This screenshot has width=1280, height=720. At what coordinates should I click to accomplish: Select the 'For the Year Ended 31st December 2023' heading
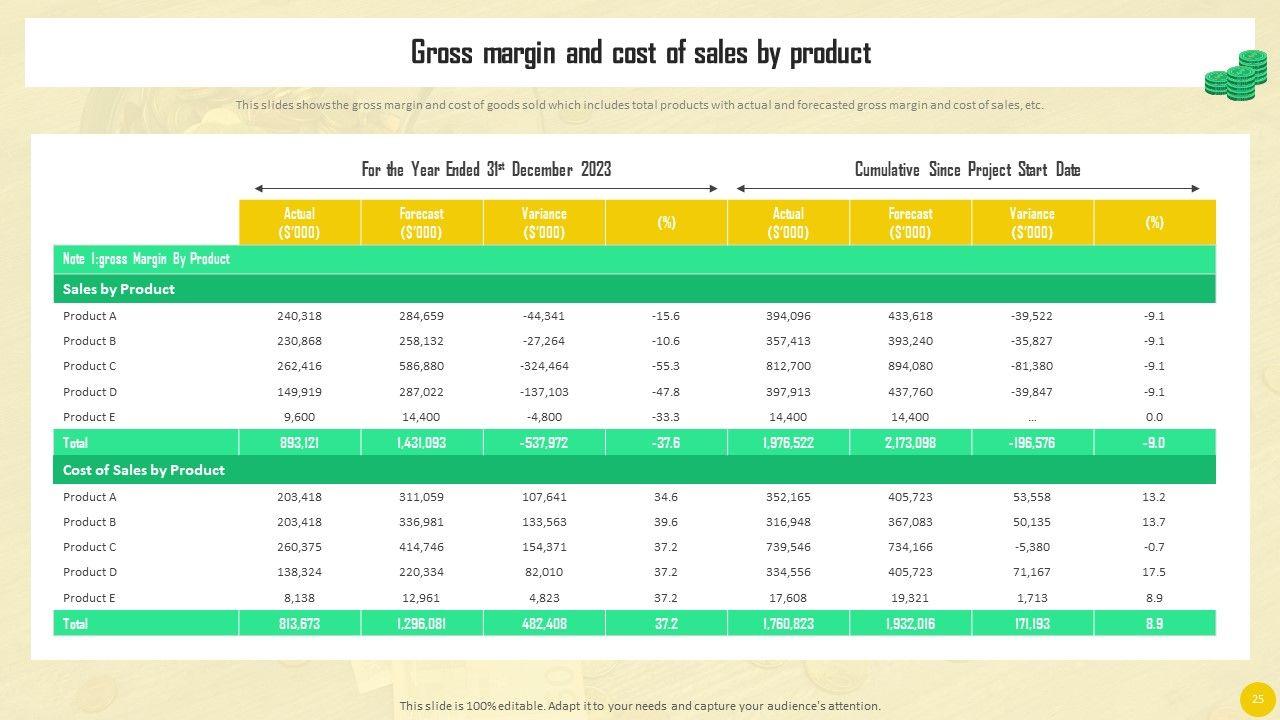tap(486, 169)
